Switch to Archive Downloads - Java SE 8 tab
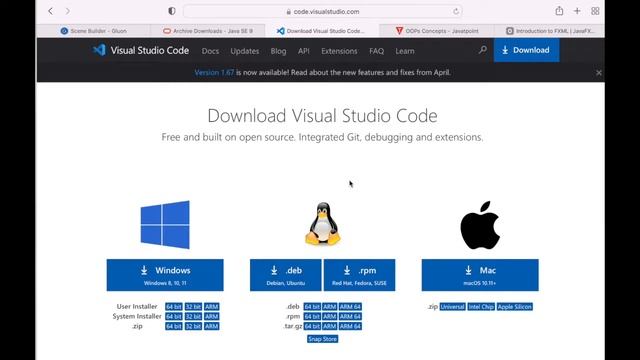Image resolution: width=640 pixels, height=360 pixels. (208, 31)
